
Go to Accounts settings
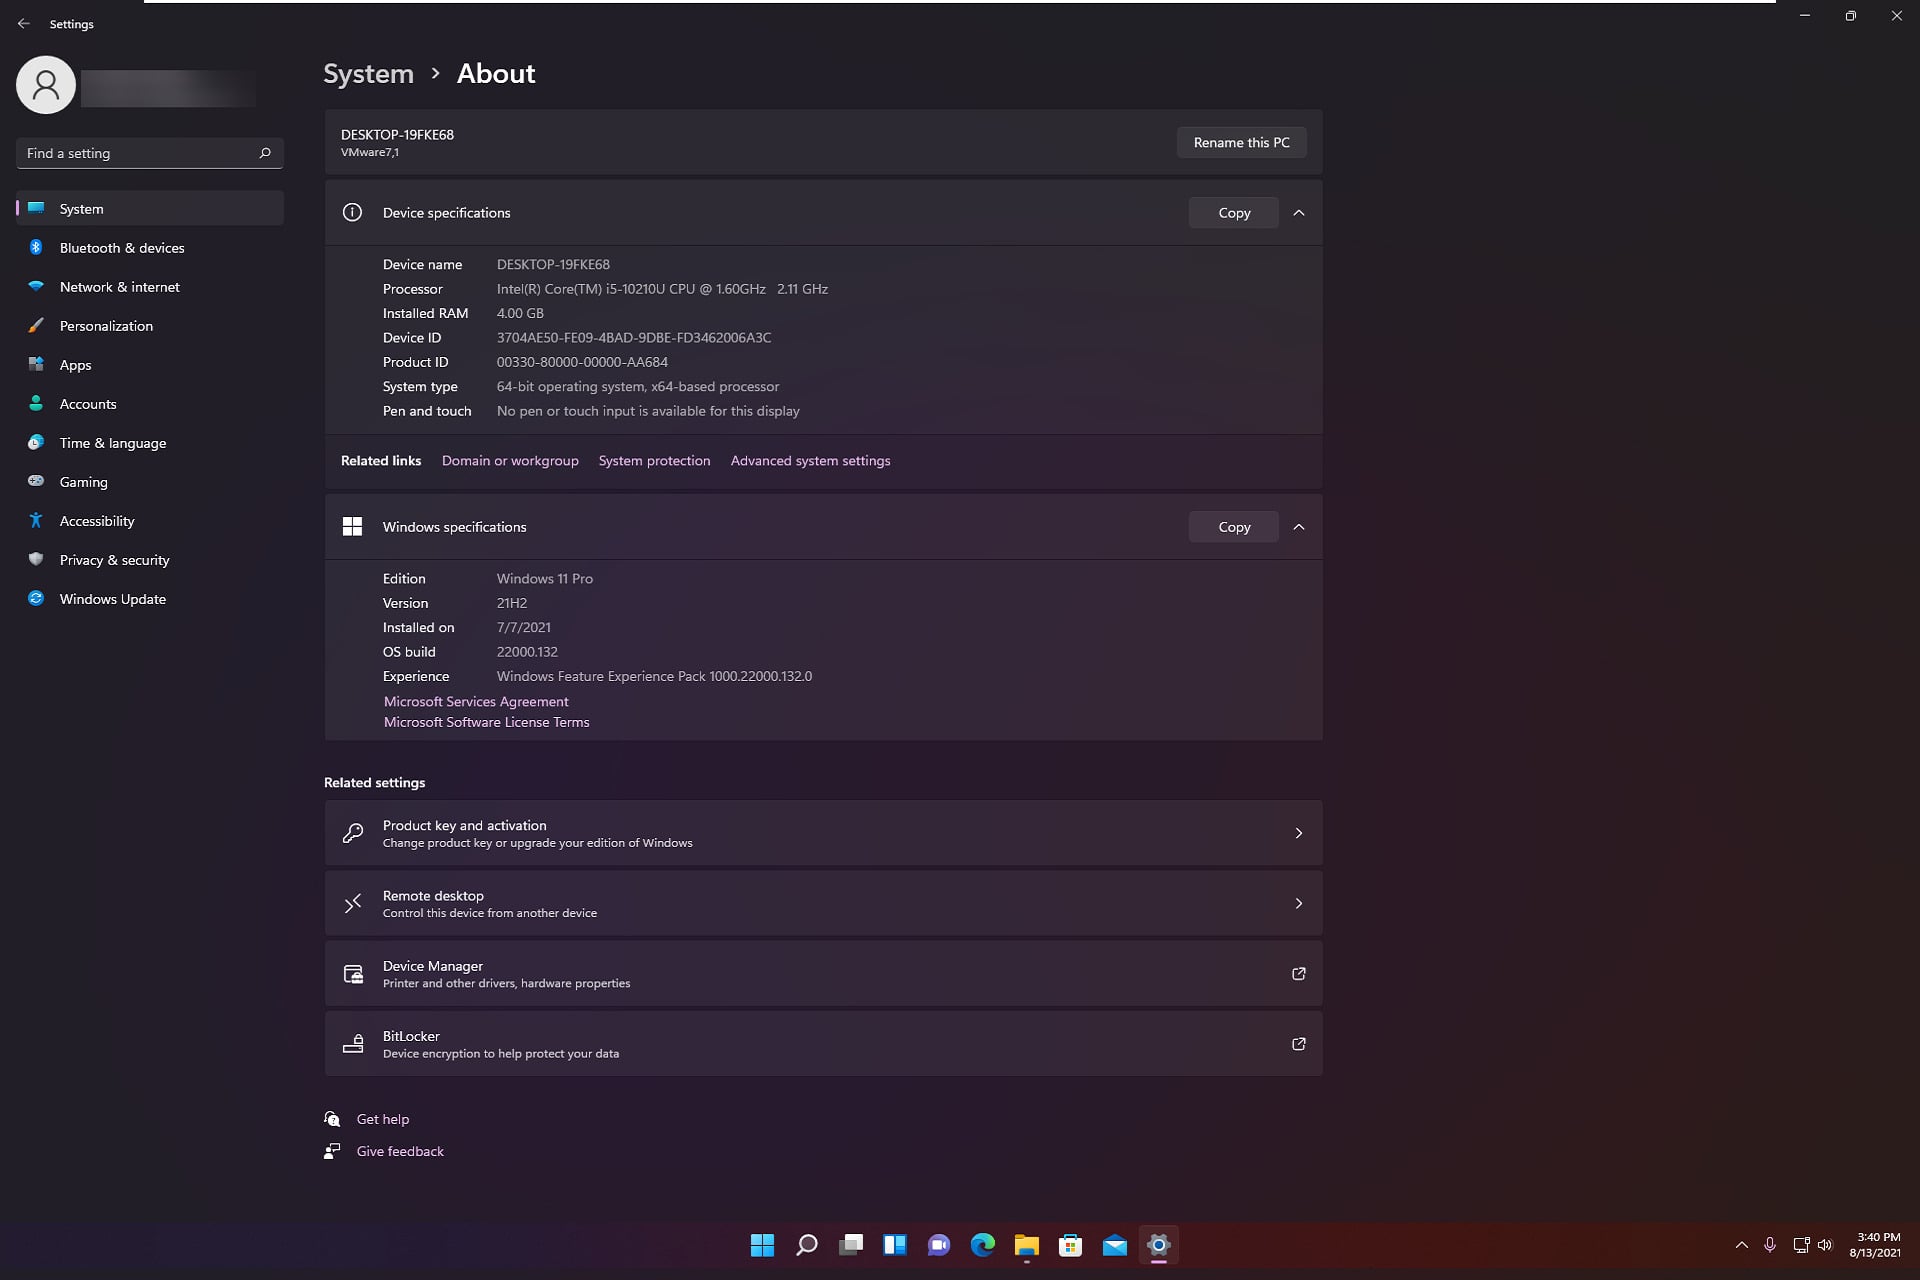[88, 403]
